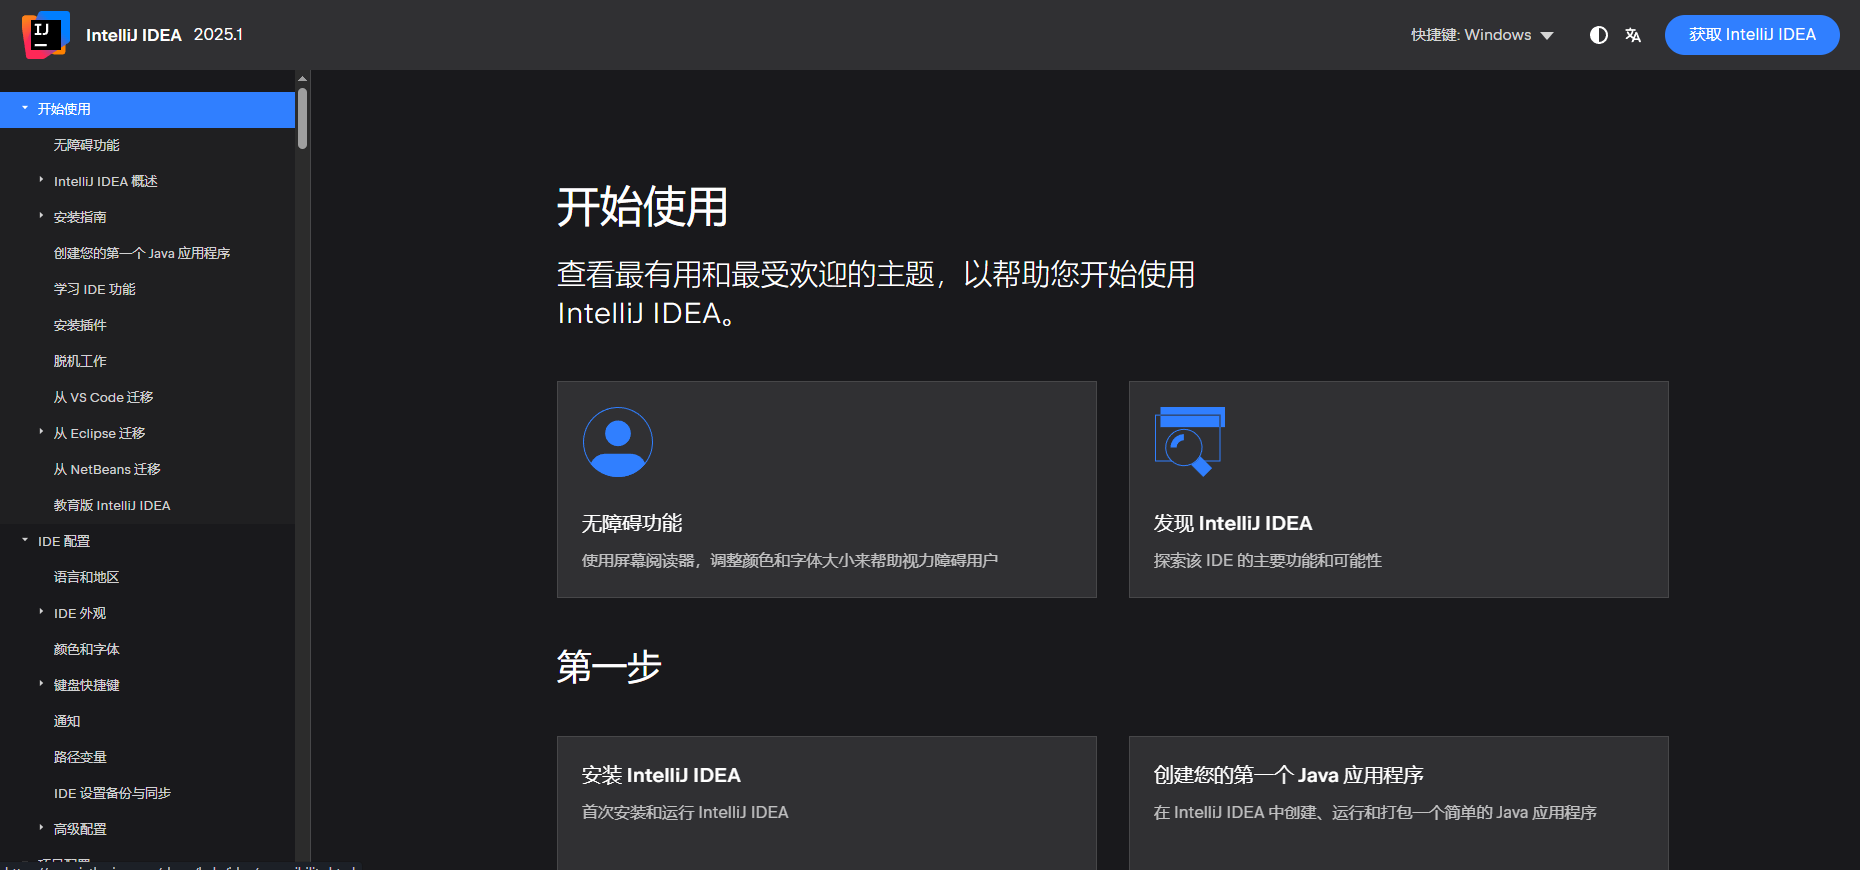
Task: Click 探索该 IDE 的主要功能和可能性 description
Action: click(1267, 561)
